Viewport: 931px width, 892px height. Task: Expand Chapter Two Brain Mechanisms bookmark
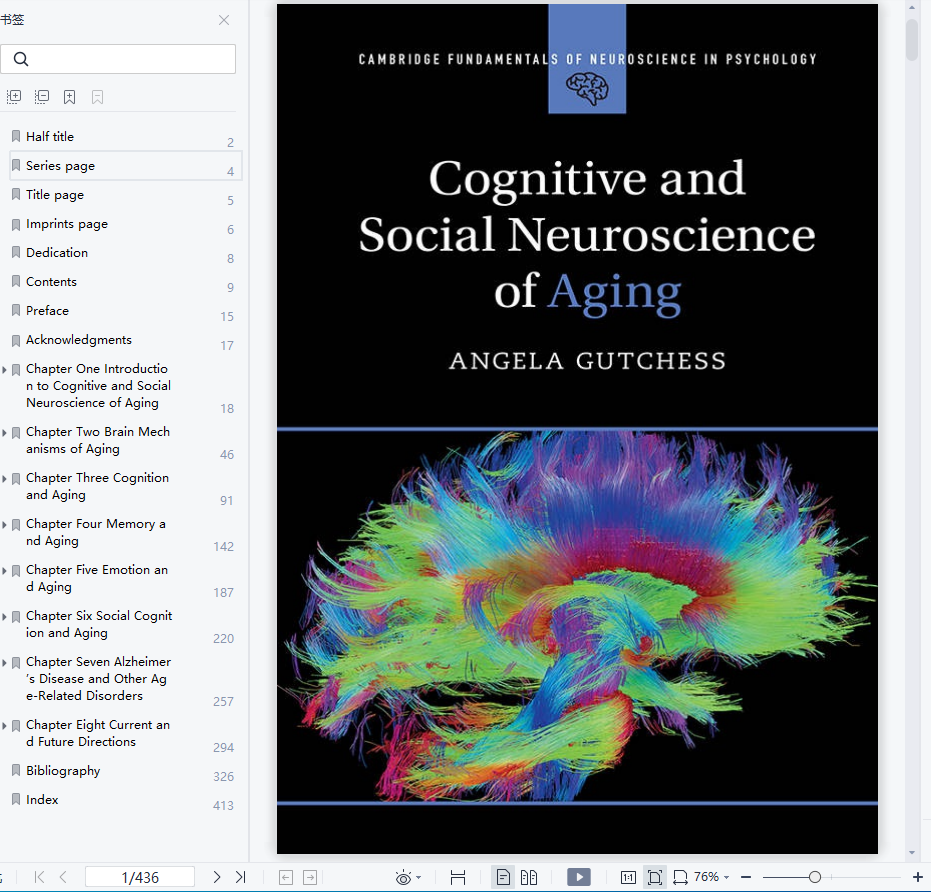click(5, 432)
